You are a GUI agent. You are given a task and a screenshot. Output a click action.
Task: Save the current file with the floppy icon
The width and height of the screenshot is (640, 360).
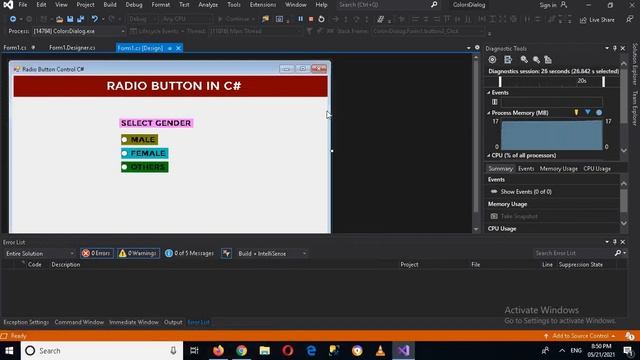(x=70, y=19)
